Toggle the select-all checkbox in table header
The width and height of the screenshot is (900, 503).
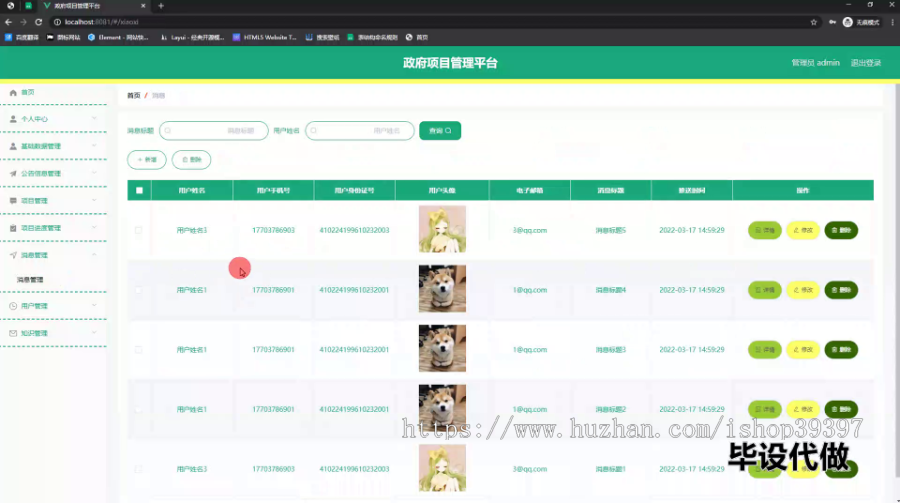point(139,190)
